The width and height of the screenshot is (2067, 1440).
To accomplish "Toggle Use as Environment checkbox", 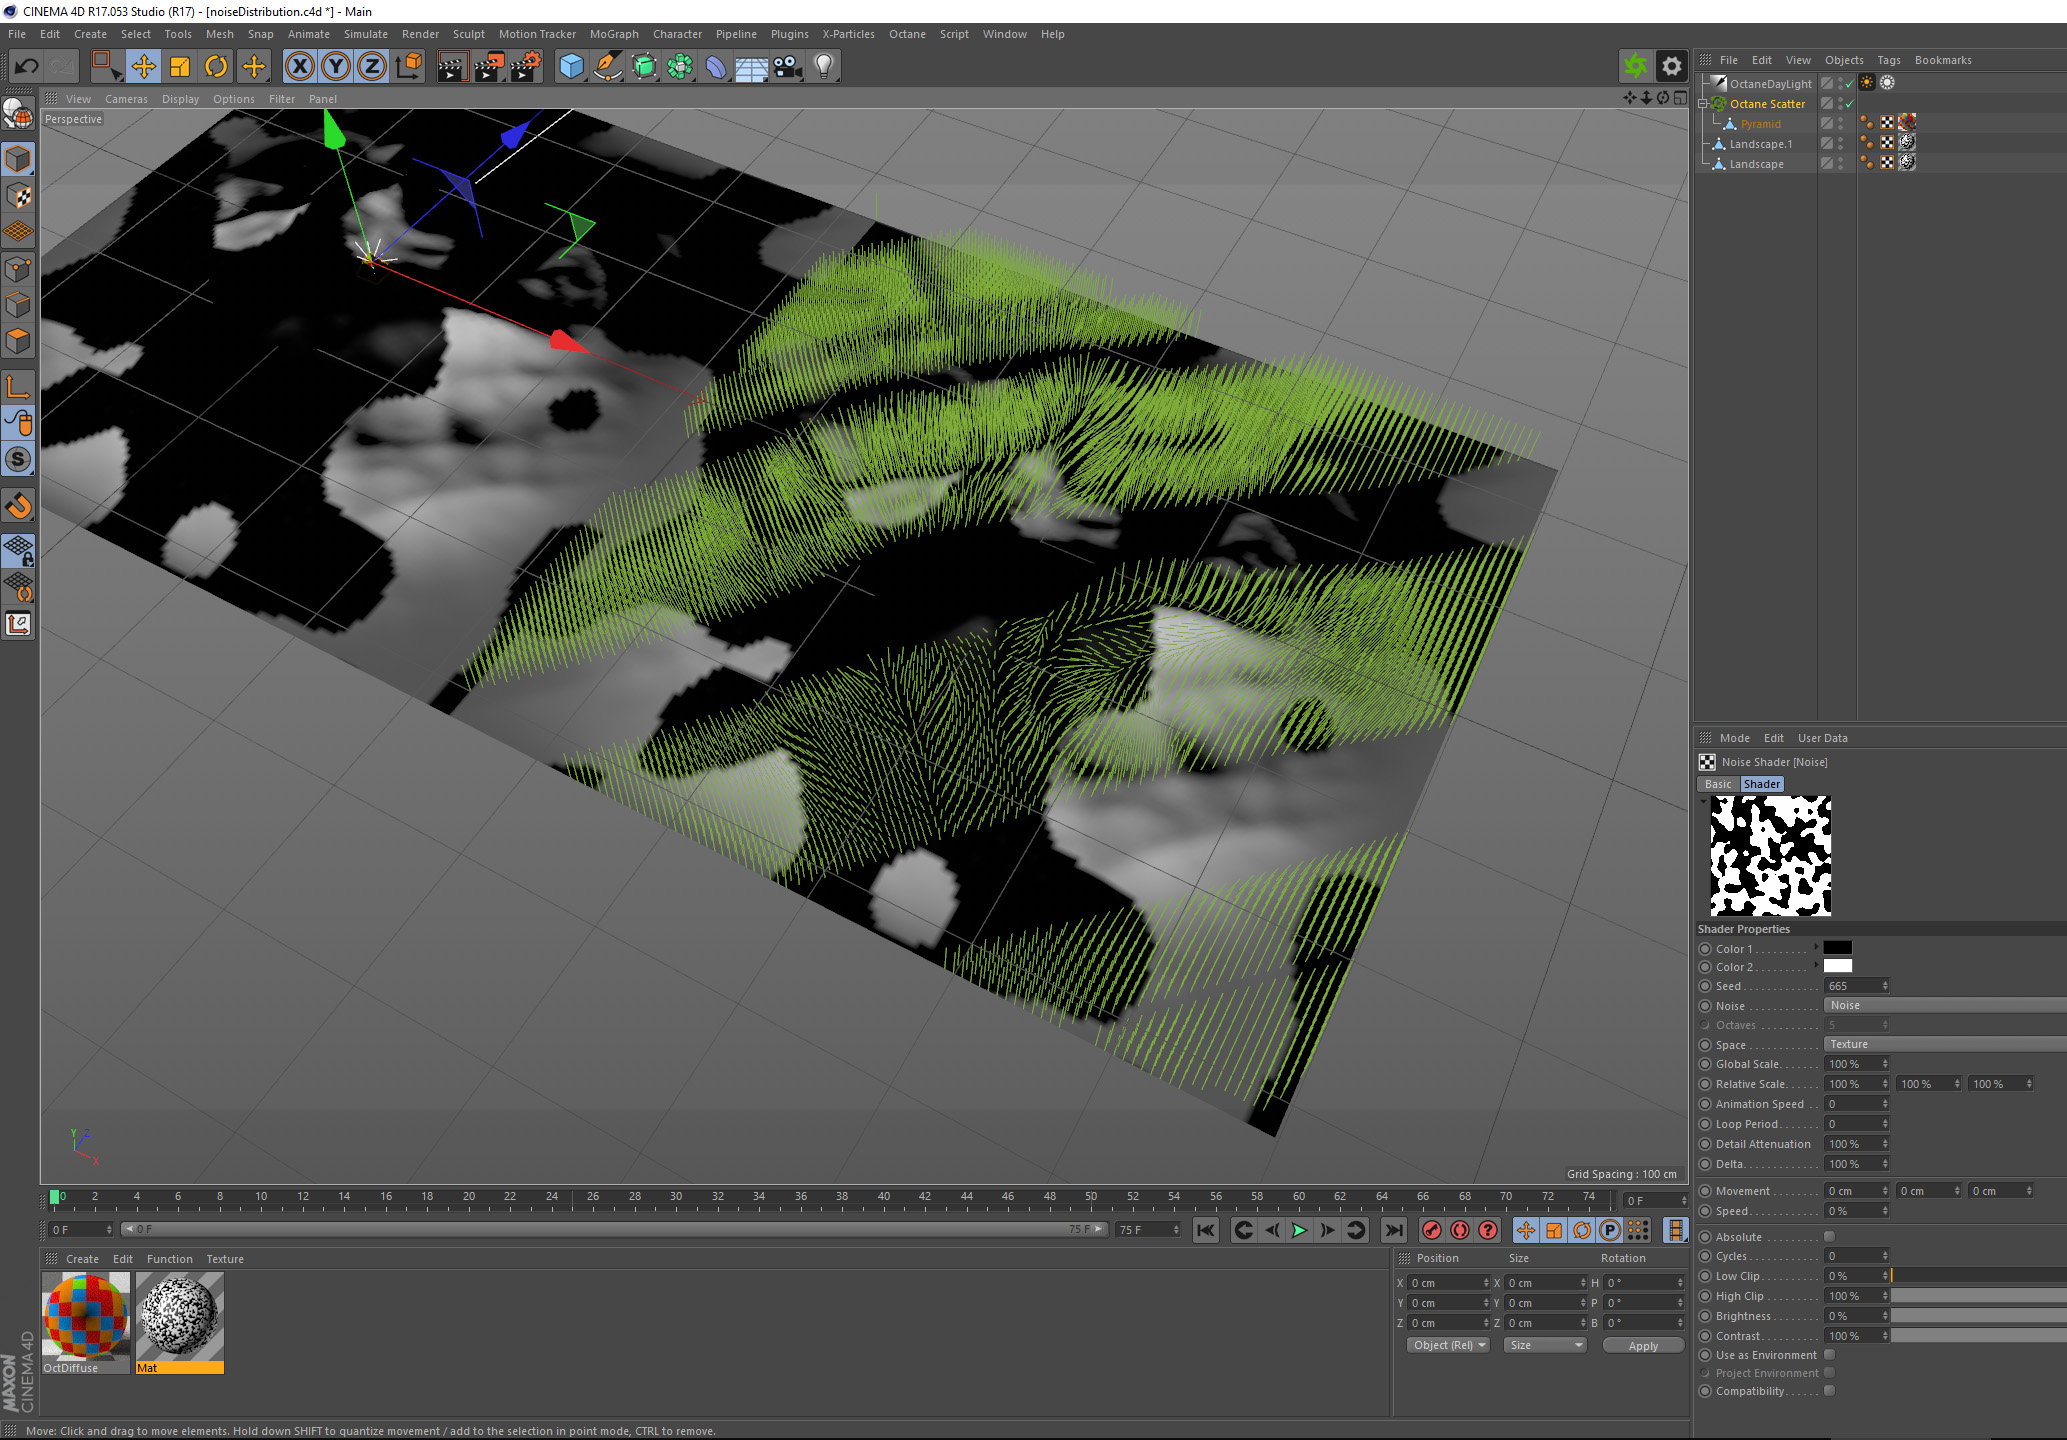I will point(1829,1355).
